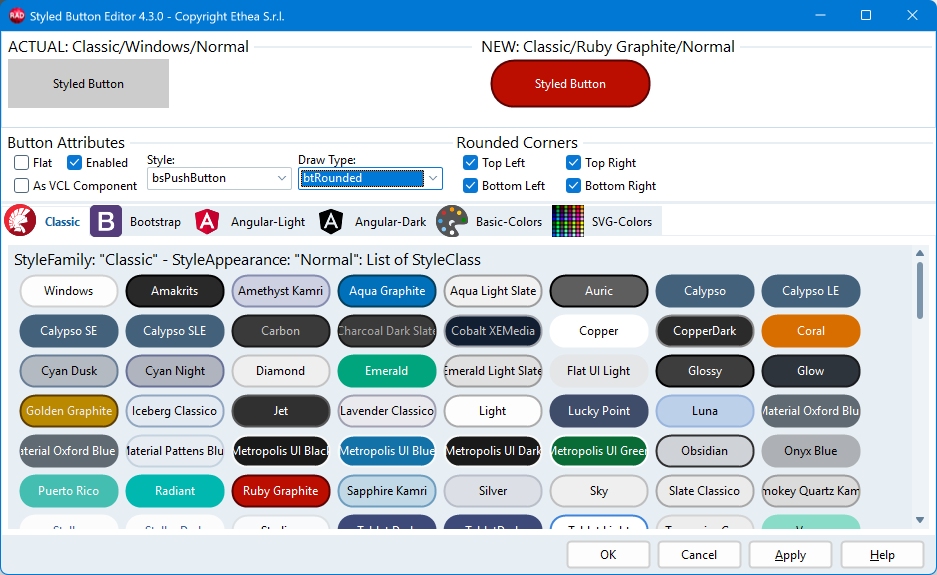The image size is (937, 575).
Task: Click the NEW red Styled Button preview
Action: pos(570,84)
